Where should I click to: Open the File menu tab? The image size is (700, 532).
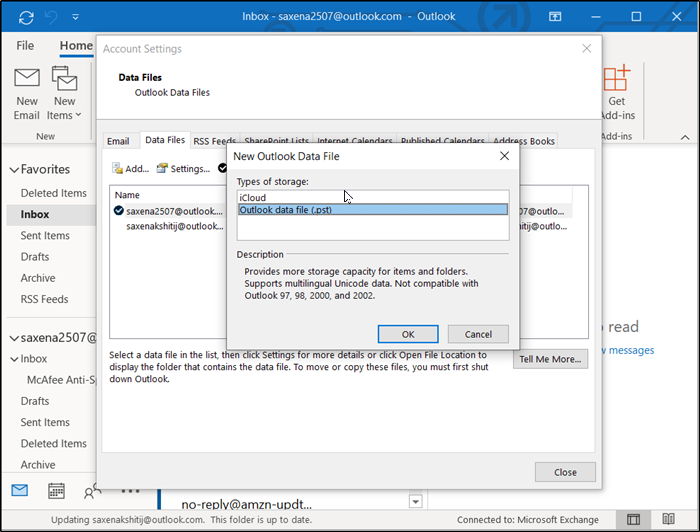tap(25, 46)
